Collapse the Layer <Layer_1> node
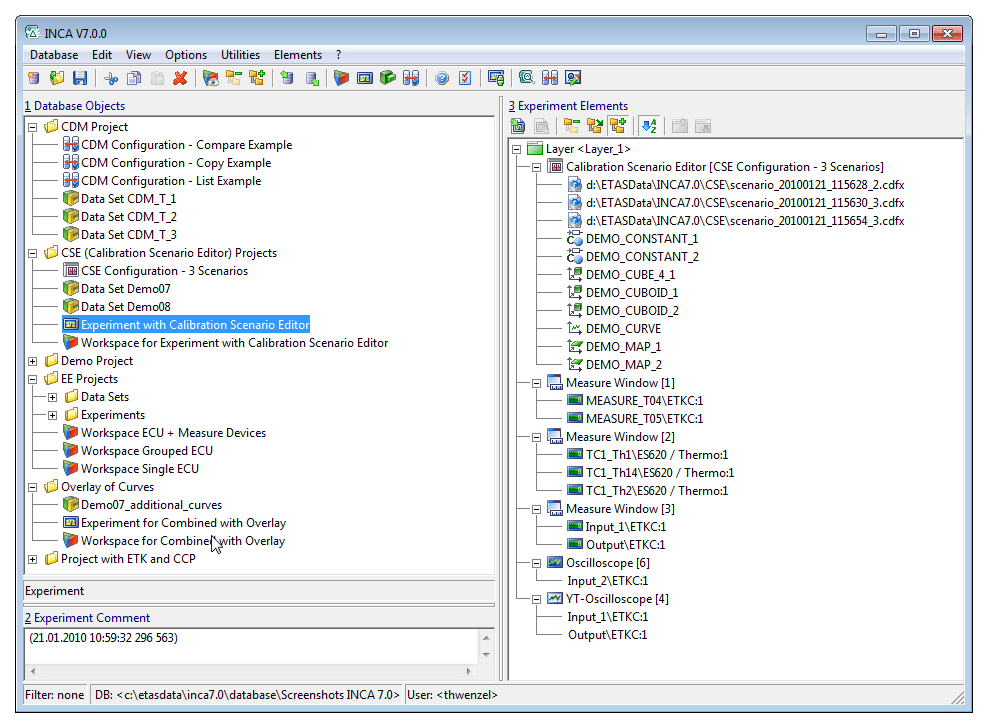The width and height of the screenshot is (988, 728). coord(517,149)
